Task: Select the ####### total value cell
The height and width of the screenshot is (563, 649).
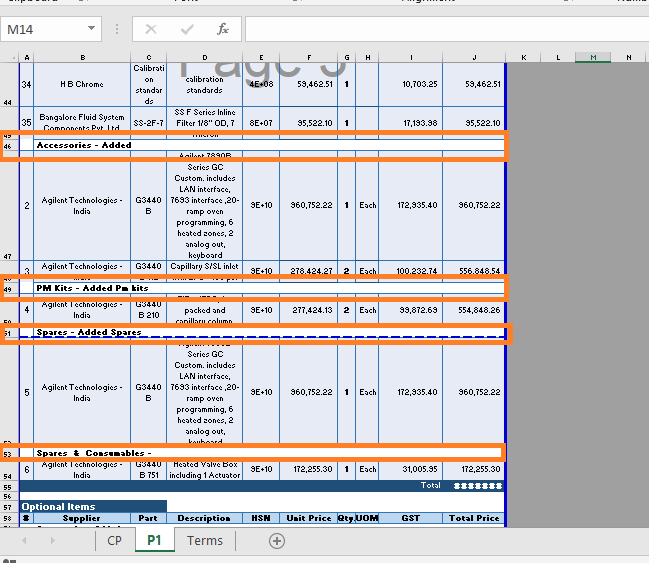Action: (474, 486)
